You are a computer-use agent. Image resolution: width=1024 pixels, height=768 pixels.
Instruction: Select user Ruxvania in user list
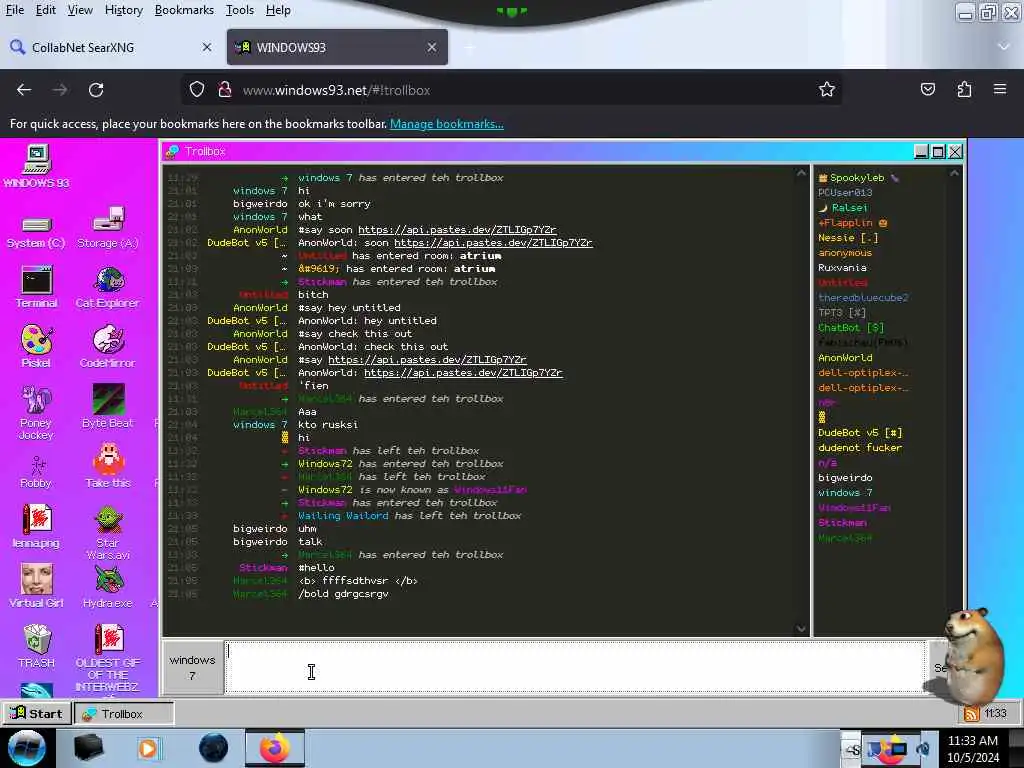click(x=842, y=268)
